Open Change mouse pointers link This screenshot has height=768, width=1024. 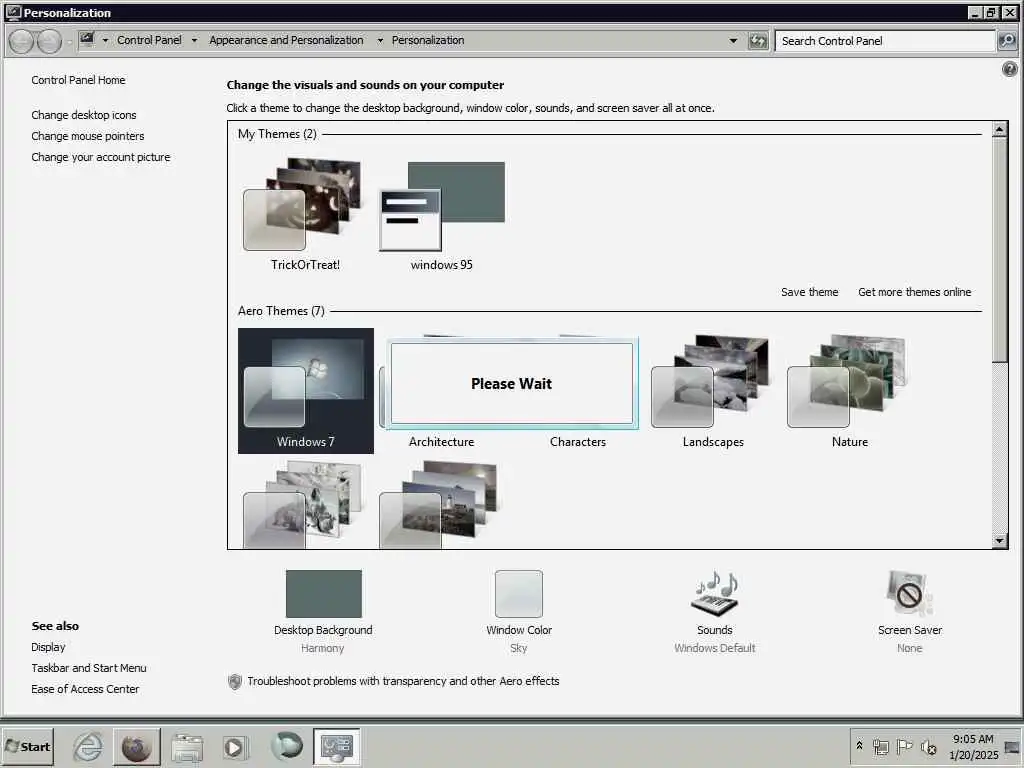[x=88, y=136]
